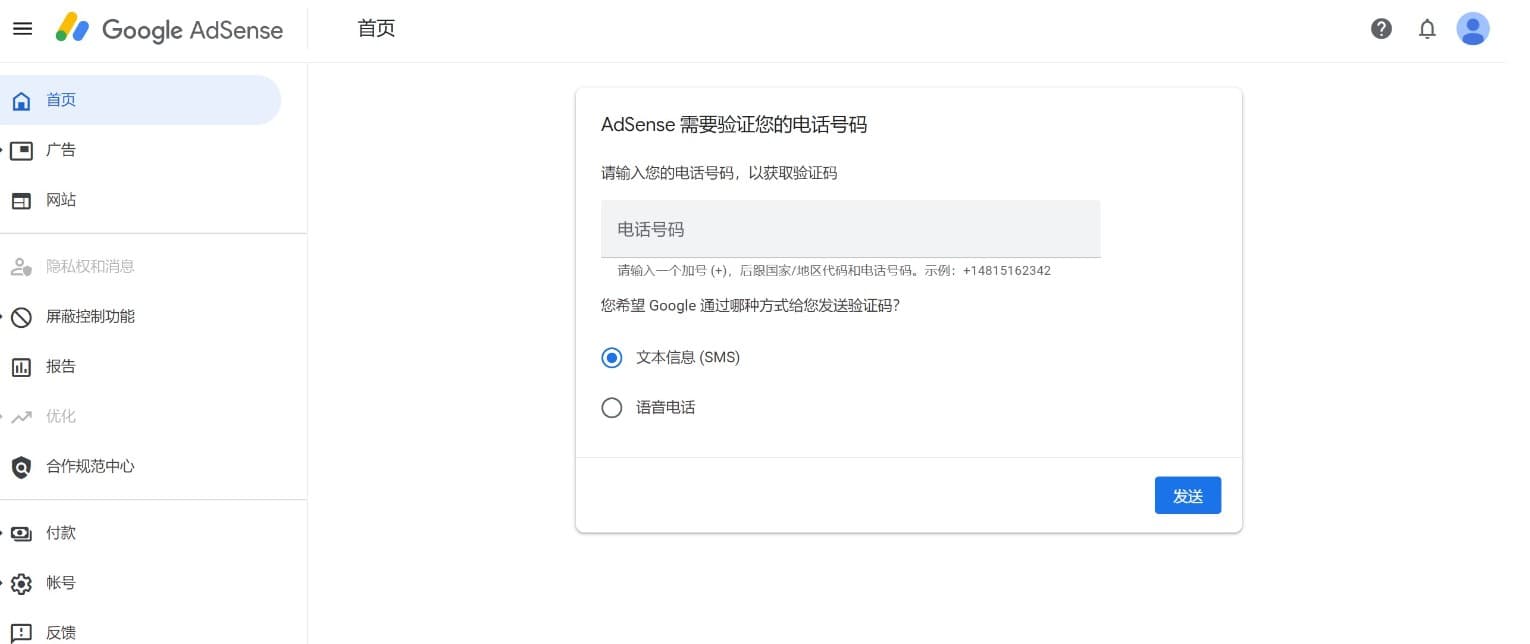Click the 发送 button
Screen dimensions: 1530x644
(x=1187, y=496)
